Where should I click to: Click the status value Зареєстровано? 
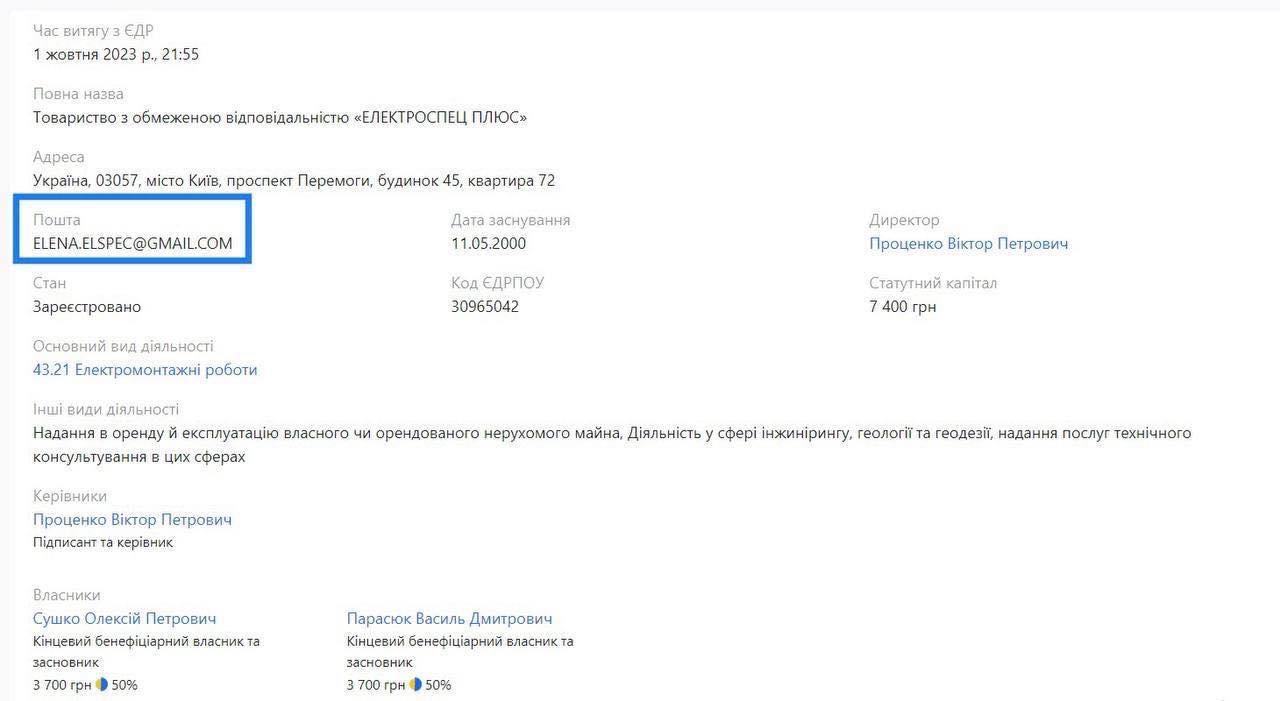click(87, 307)
